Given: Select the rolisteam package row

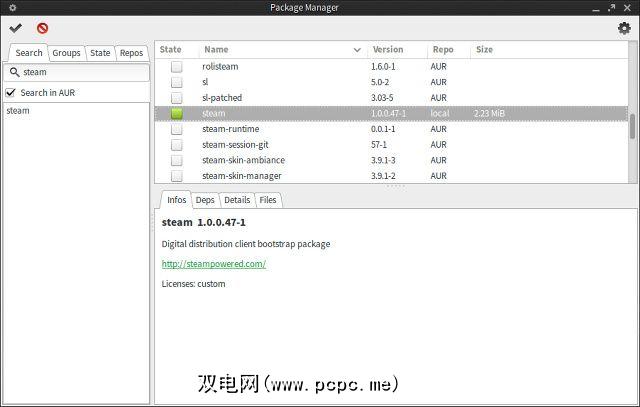Looking at the screenshot, I should tap(391, 67).
